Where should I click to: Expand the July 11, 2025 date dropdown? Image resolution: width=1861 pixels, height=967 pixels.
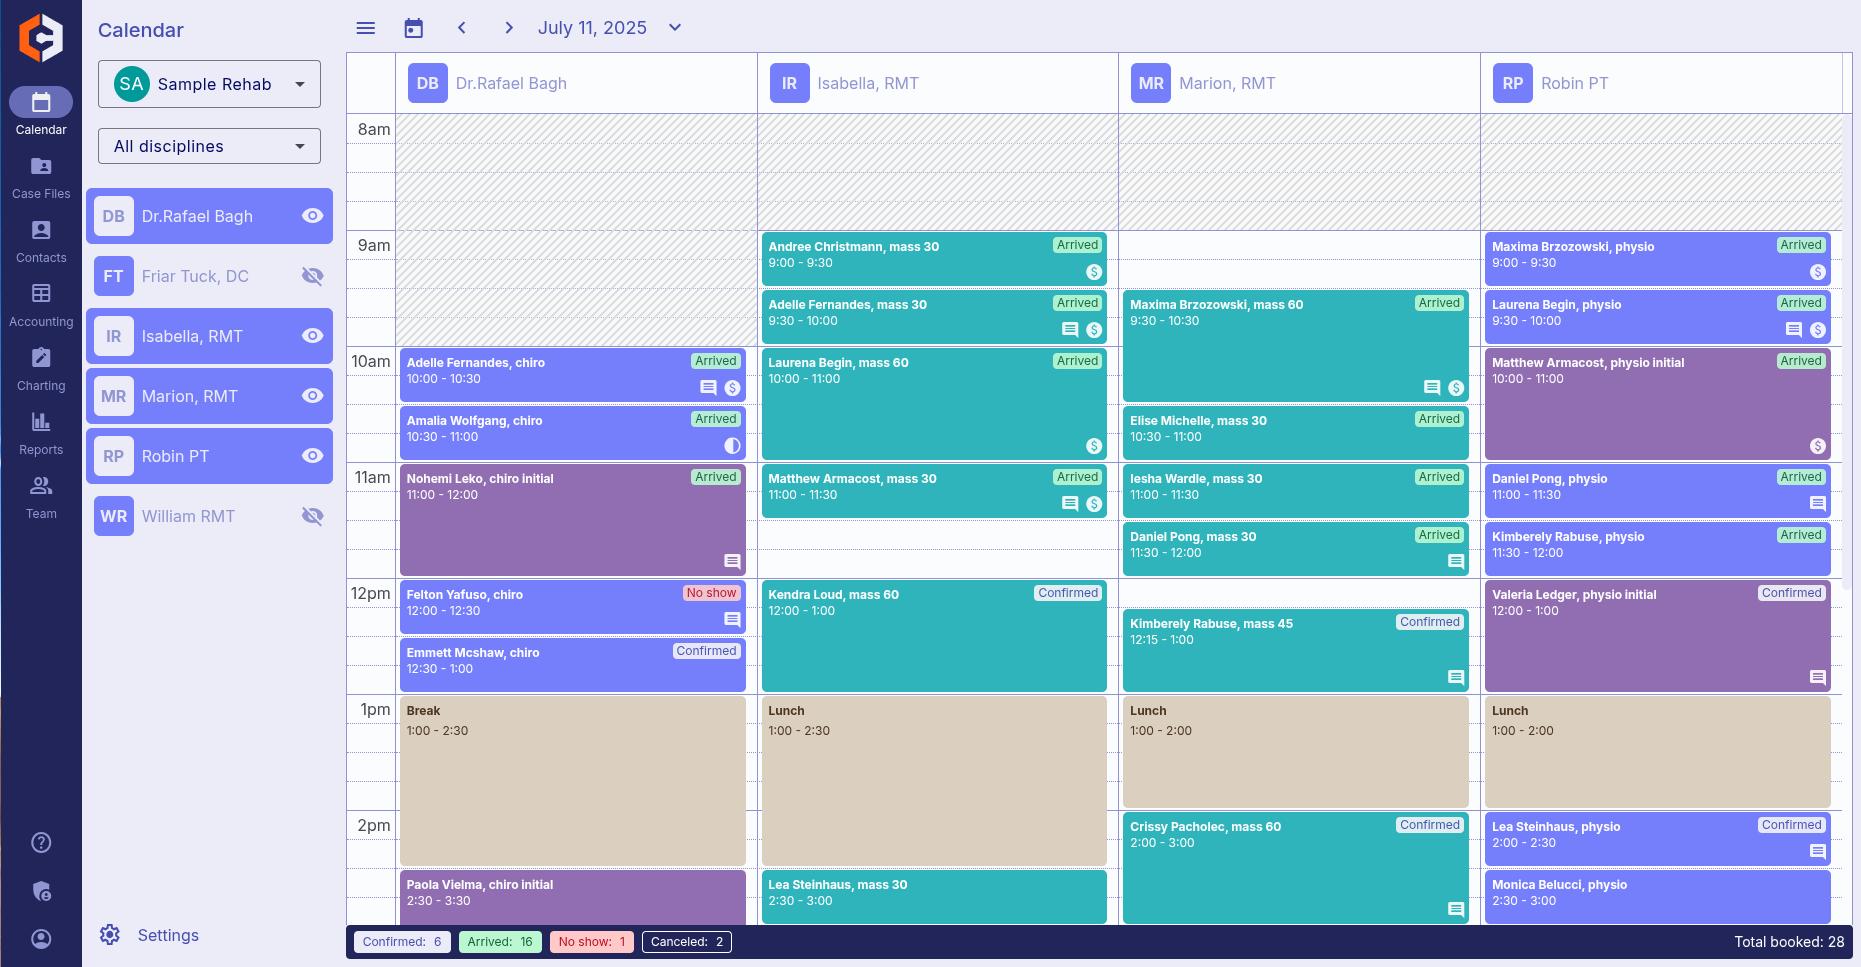675,28
